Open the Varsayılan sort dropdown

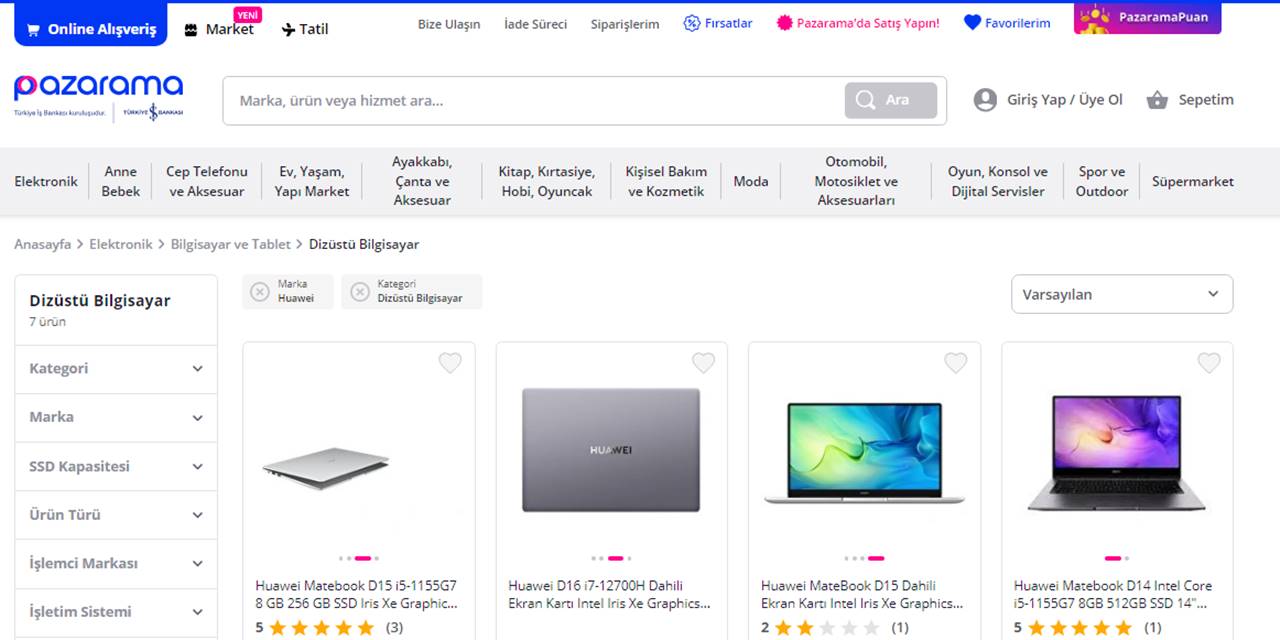1121,294
